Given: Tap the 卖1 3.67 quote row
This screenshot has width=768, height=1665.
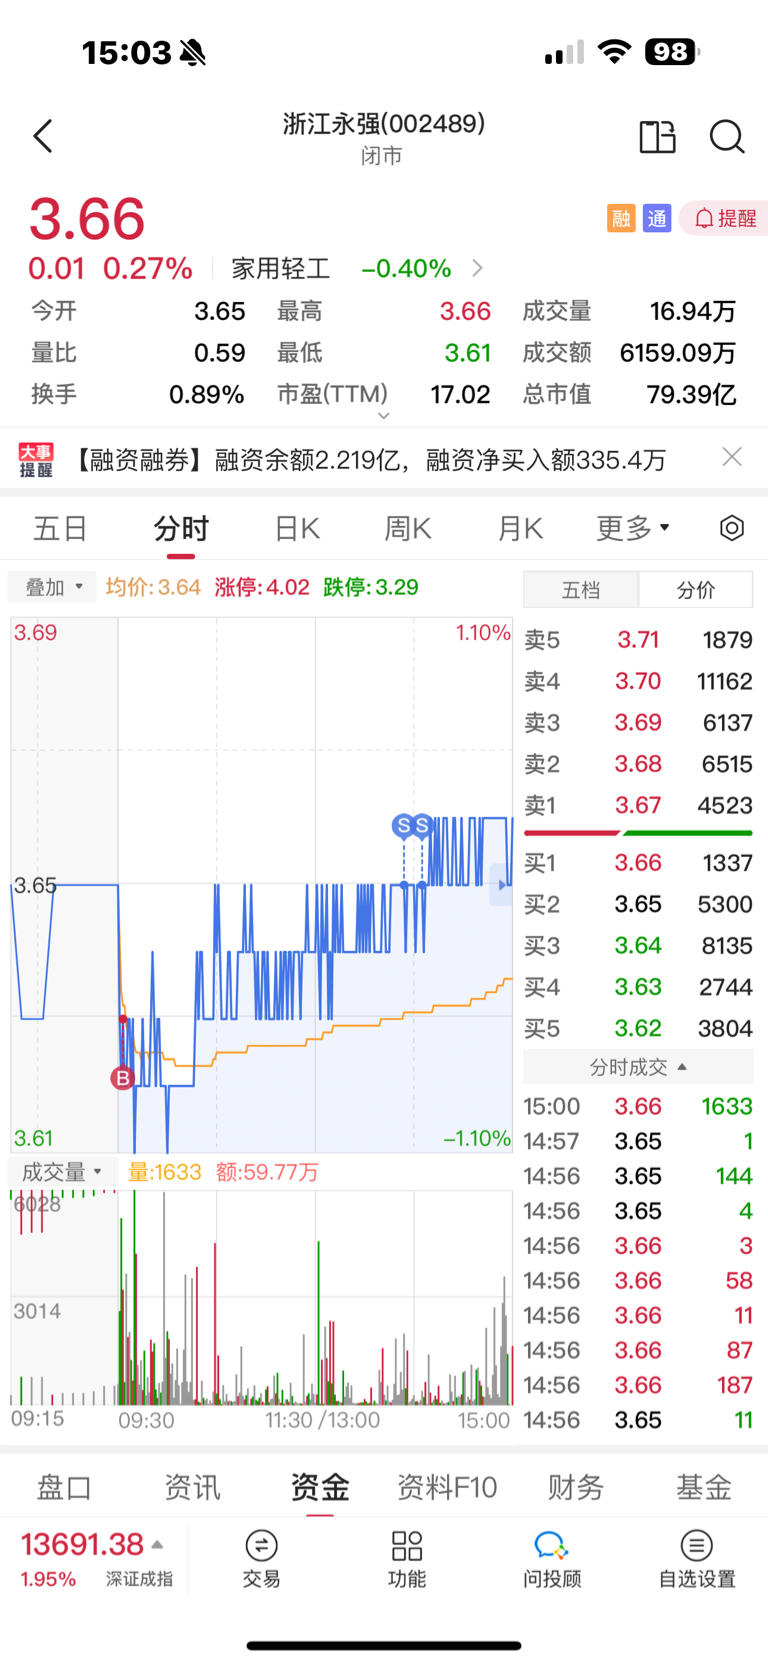Looking at the screenshot, I should click(x=638, y=806).
